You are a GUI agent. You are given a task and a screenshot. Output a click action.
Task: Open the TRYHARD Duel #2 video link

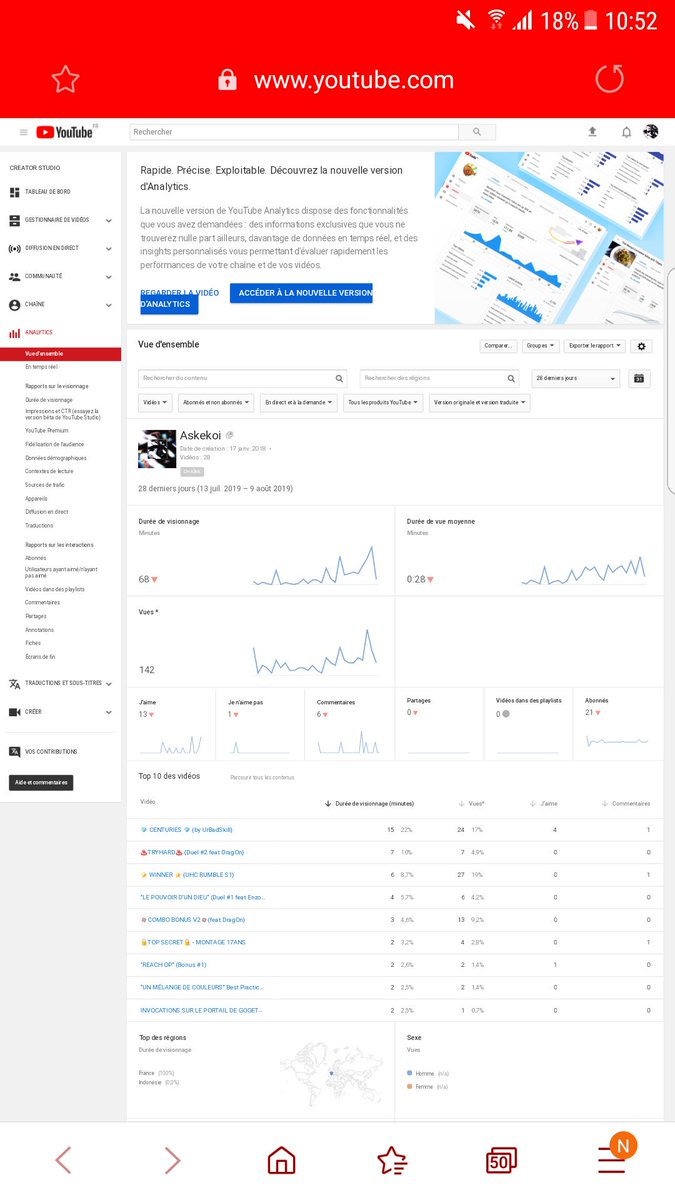192,852
